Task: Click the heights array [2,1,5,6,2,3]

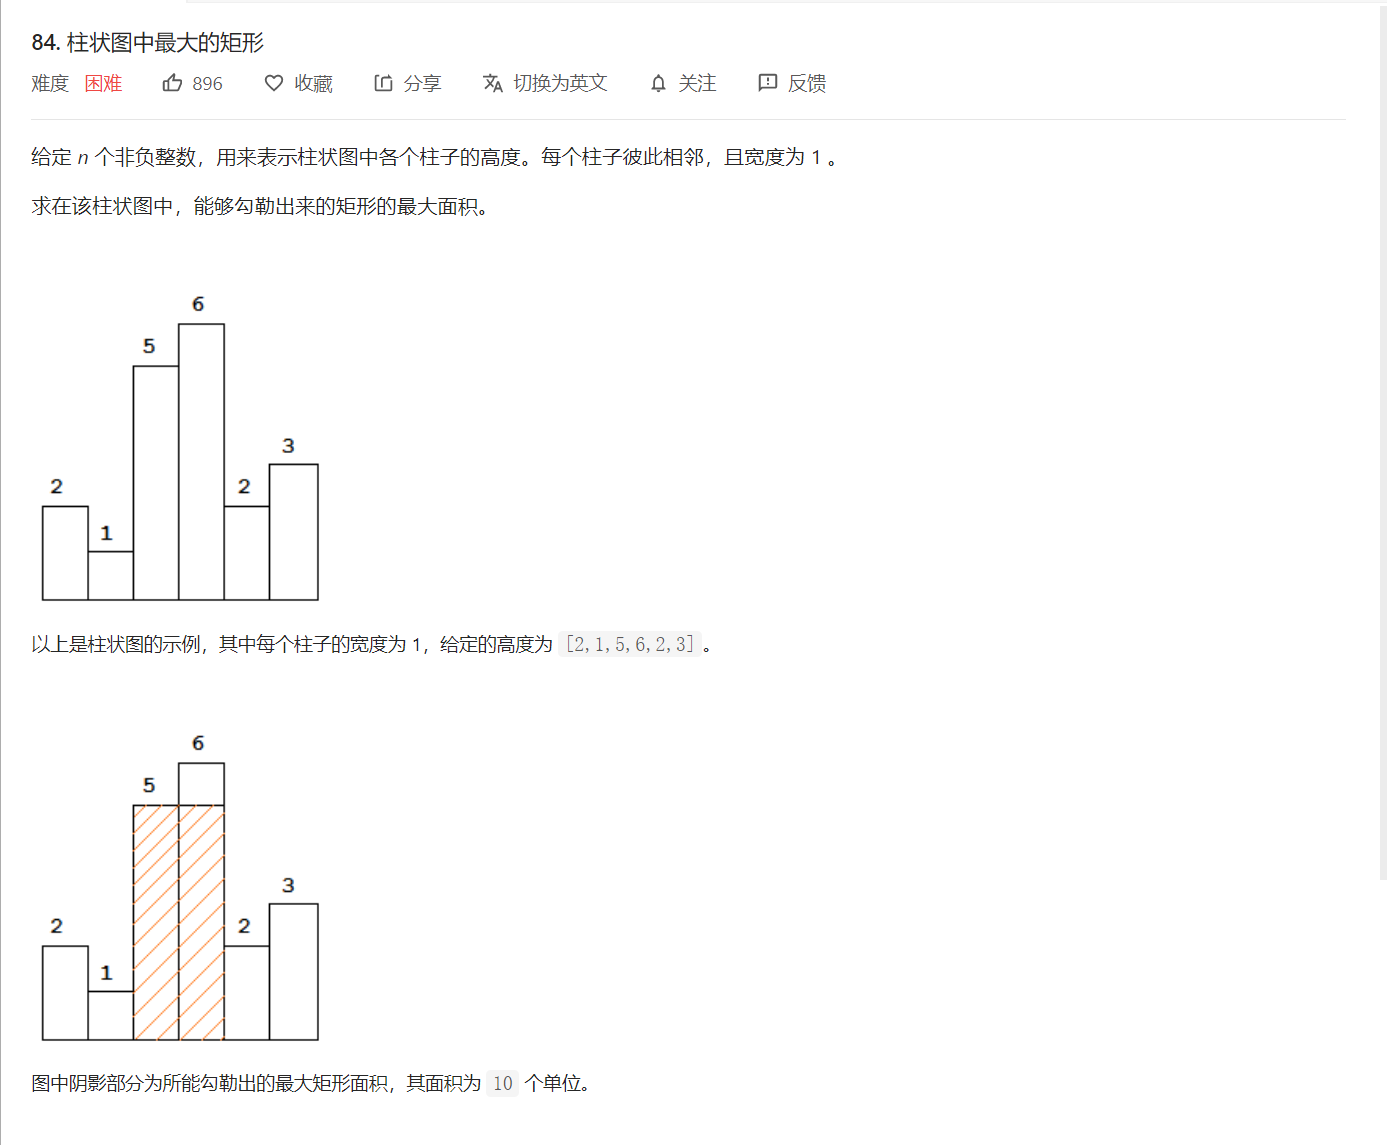Action: [630, 644]
